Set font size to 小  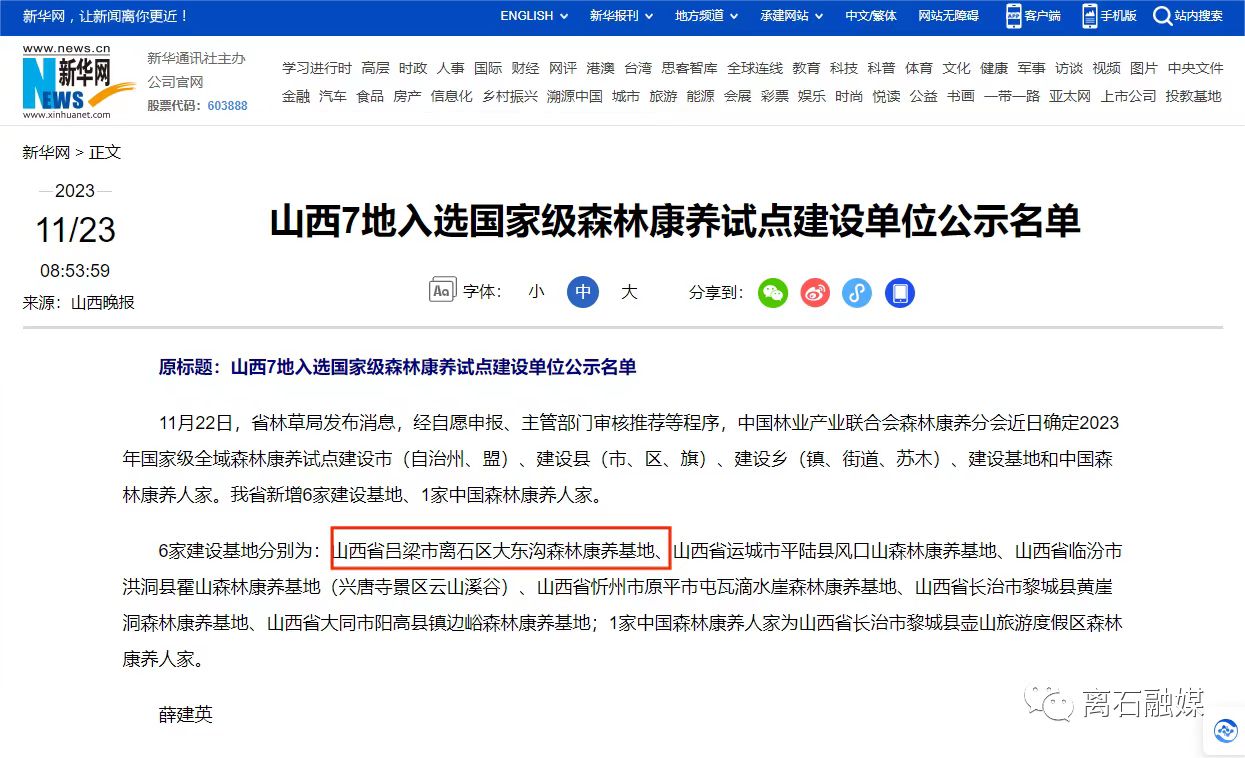[537, 292]
